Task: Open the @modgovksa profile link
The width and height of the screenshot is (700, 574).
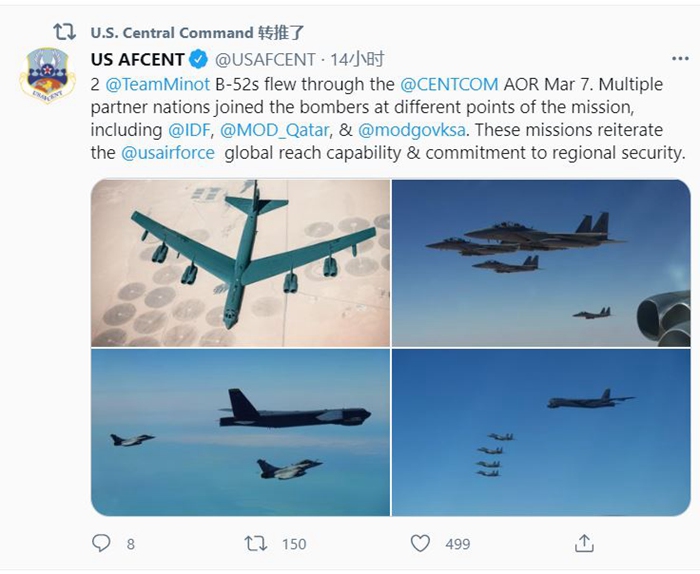Action: coord(412,130)
